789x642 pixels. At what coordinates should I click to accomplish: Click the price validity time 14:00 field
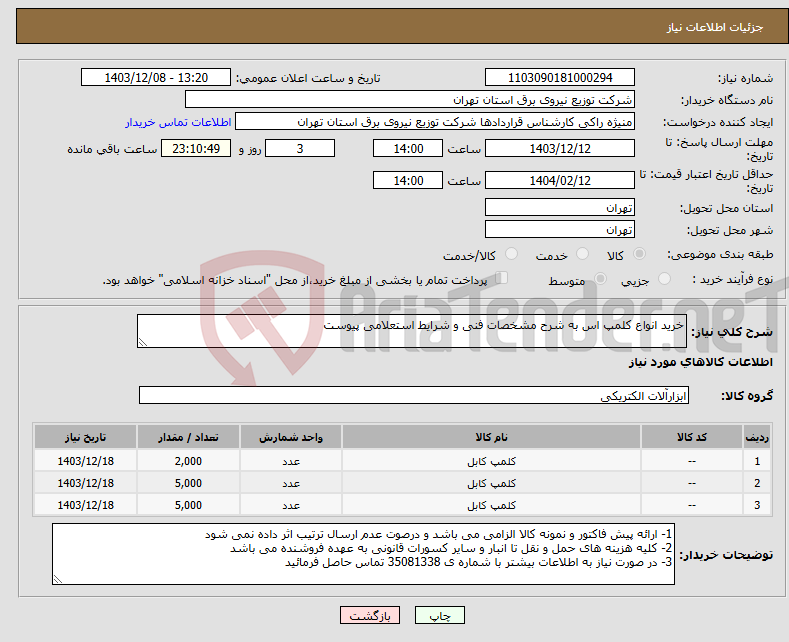pyautogui.click(x=408, y=180)
